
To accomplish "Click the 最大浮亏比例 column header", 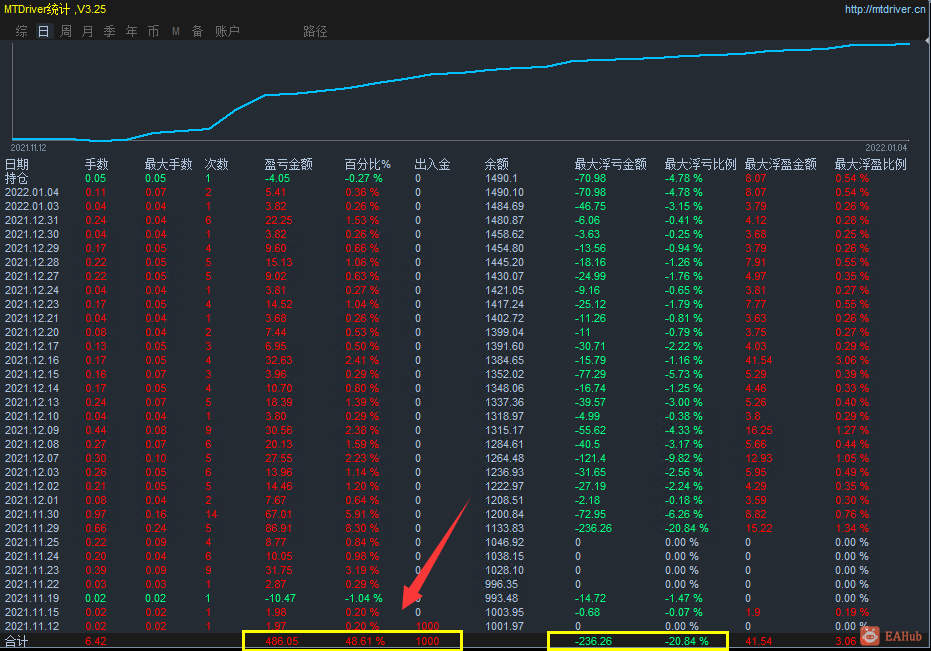I will [700, 165].
